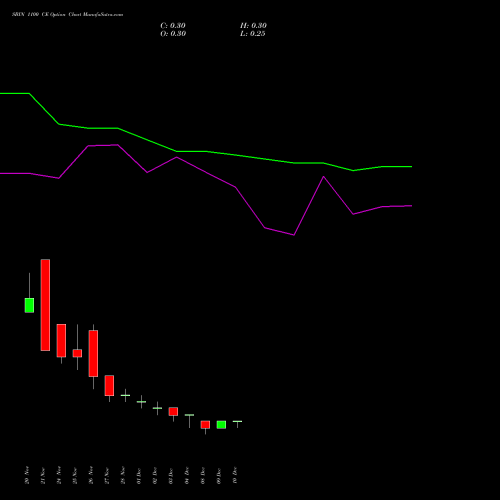Select the 26 Nov date label

(x=91, y=475)
